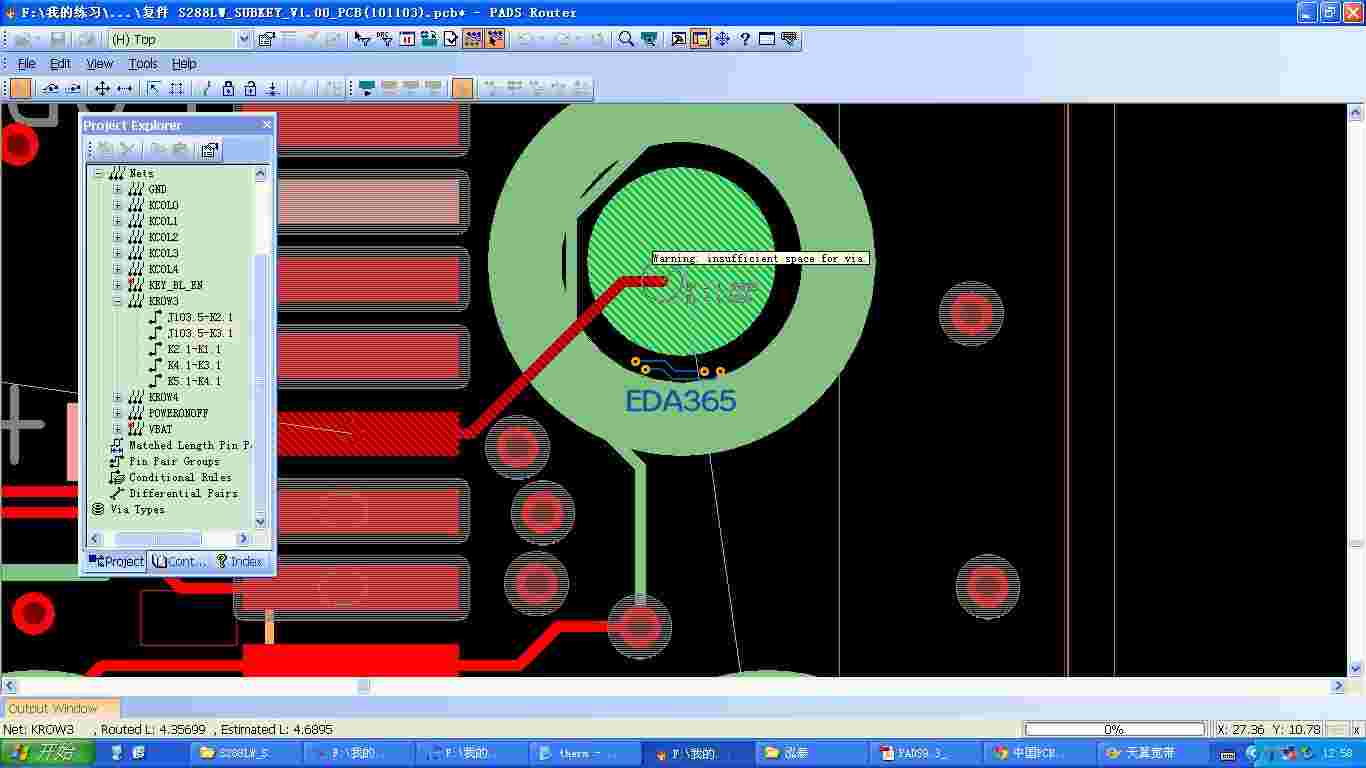1366x768 pixels.
Task: Collapse the KROW3 net
Action: click(117, 301)
